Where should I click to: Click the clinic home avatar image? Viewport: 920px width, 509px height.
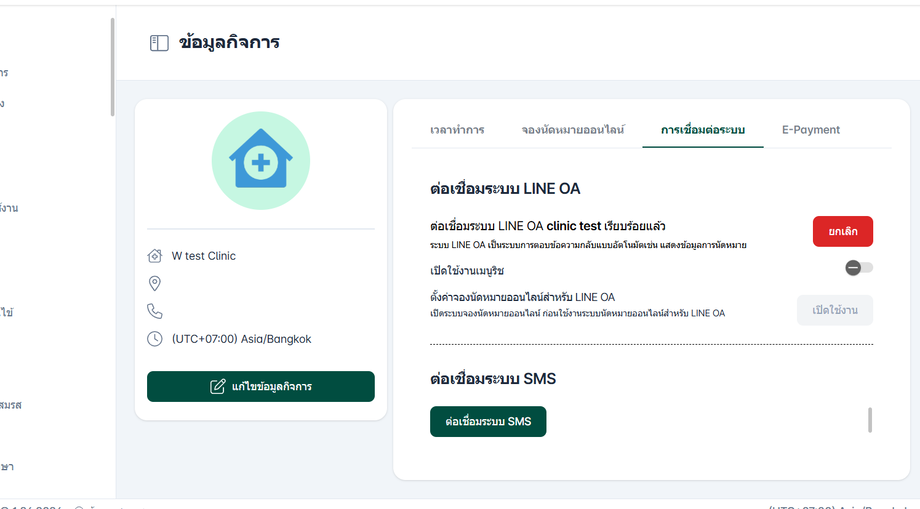tap(261, 161)
